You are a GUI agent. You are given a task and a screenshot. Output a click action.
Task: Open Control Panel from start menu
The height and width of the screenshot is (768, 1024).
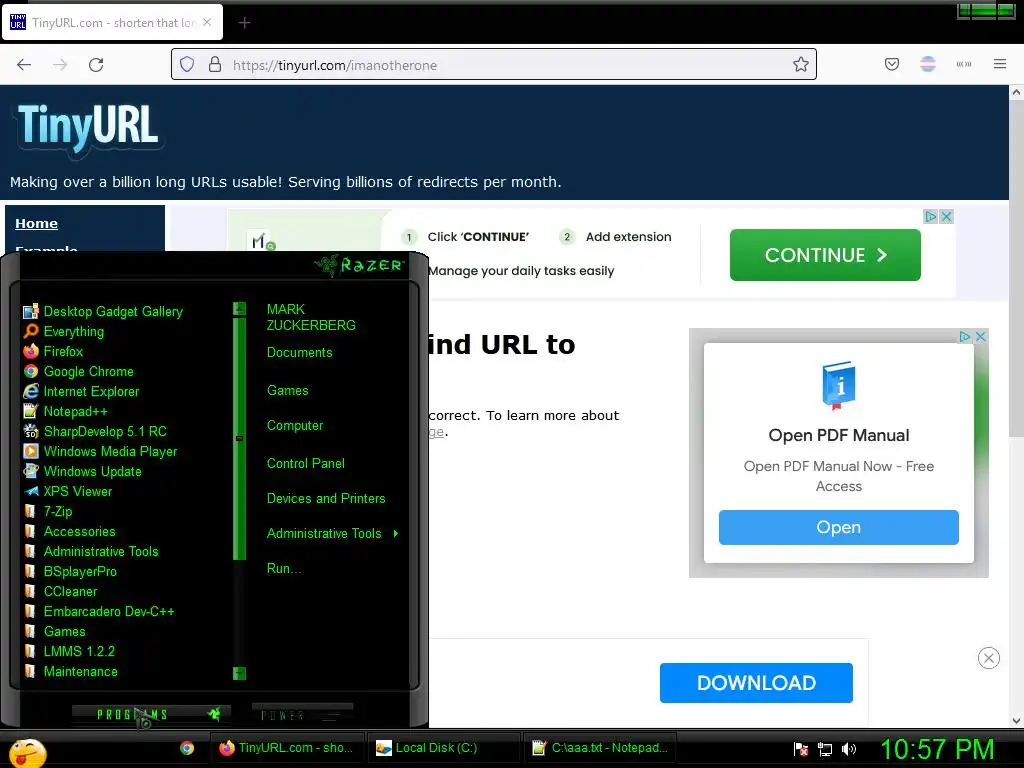pos(306,464)
